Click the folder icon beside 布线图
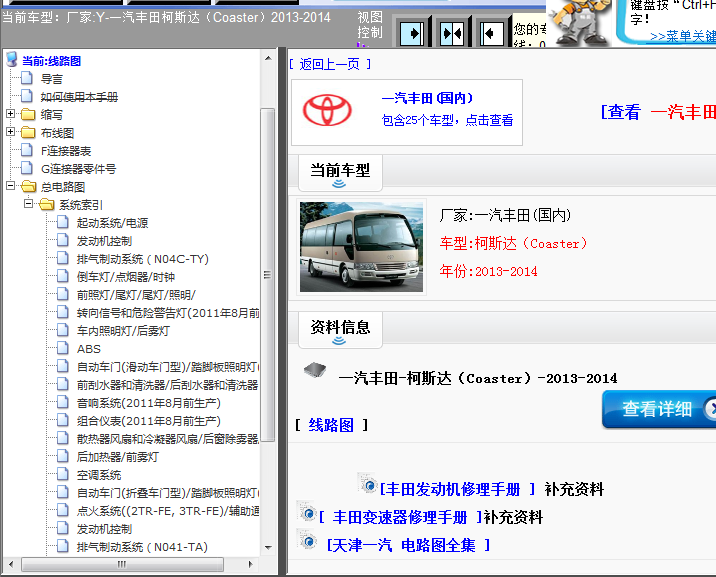 point(28,132)
